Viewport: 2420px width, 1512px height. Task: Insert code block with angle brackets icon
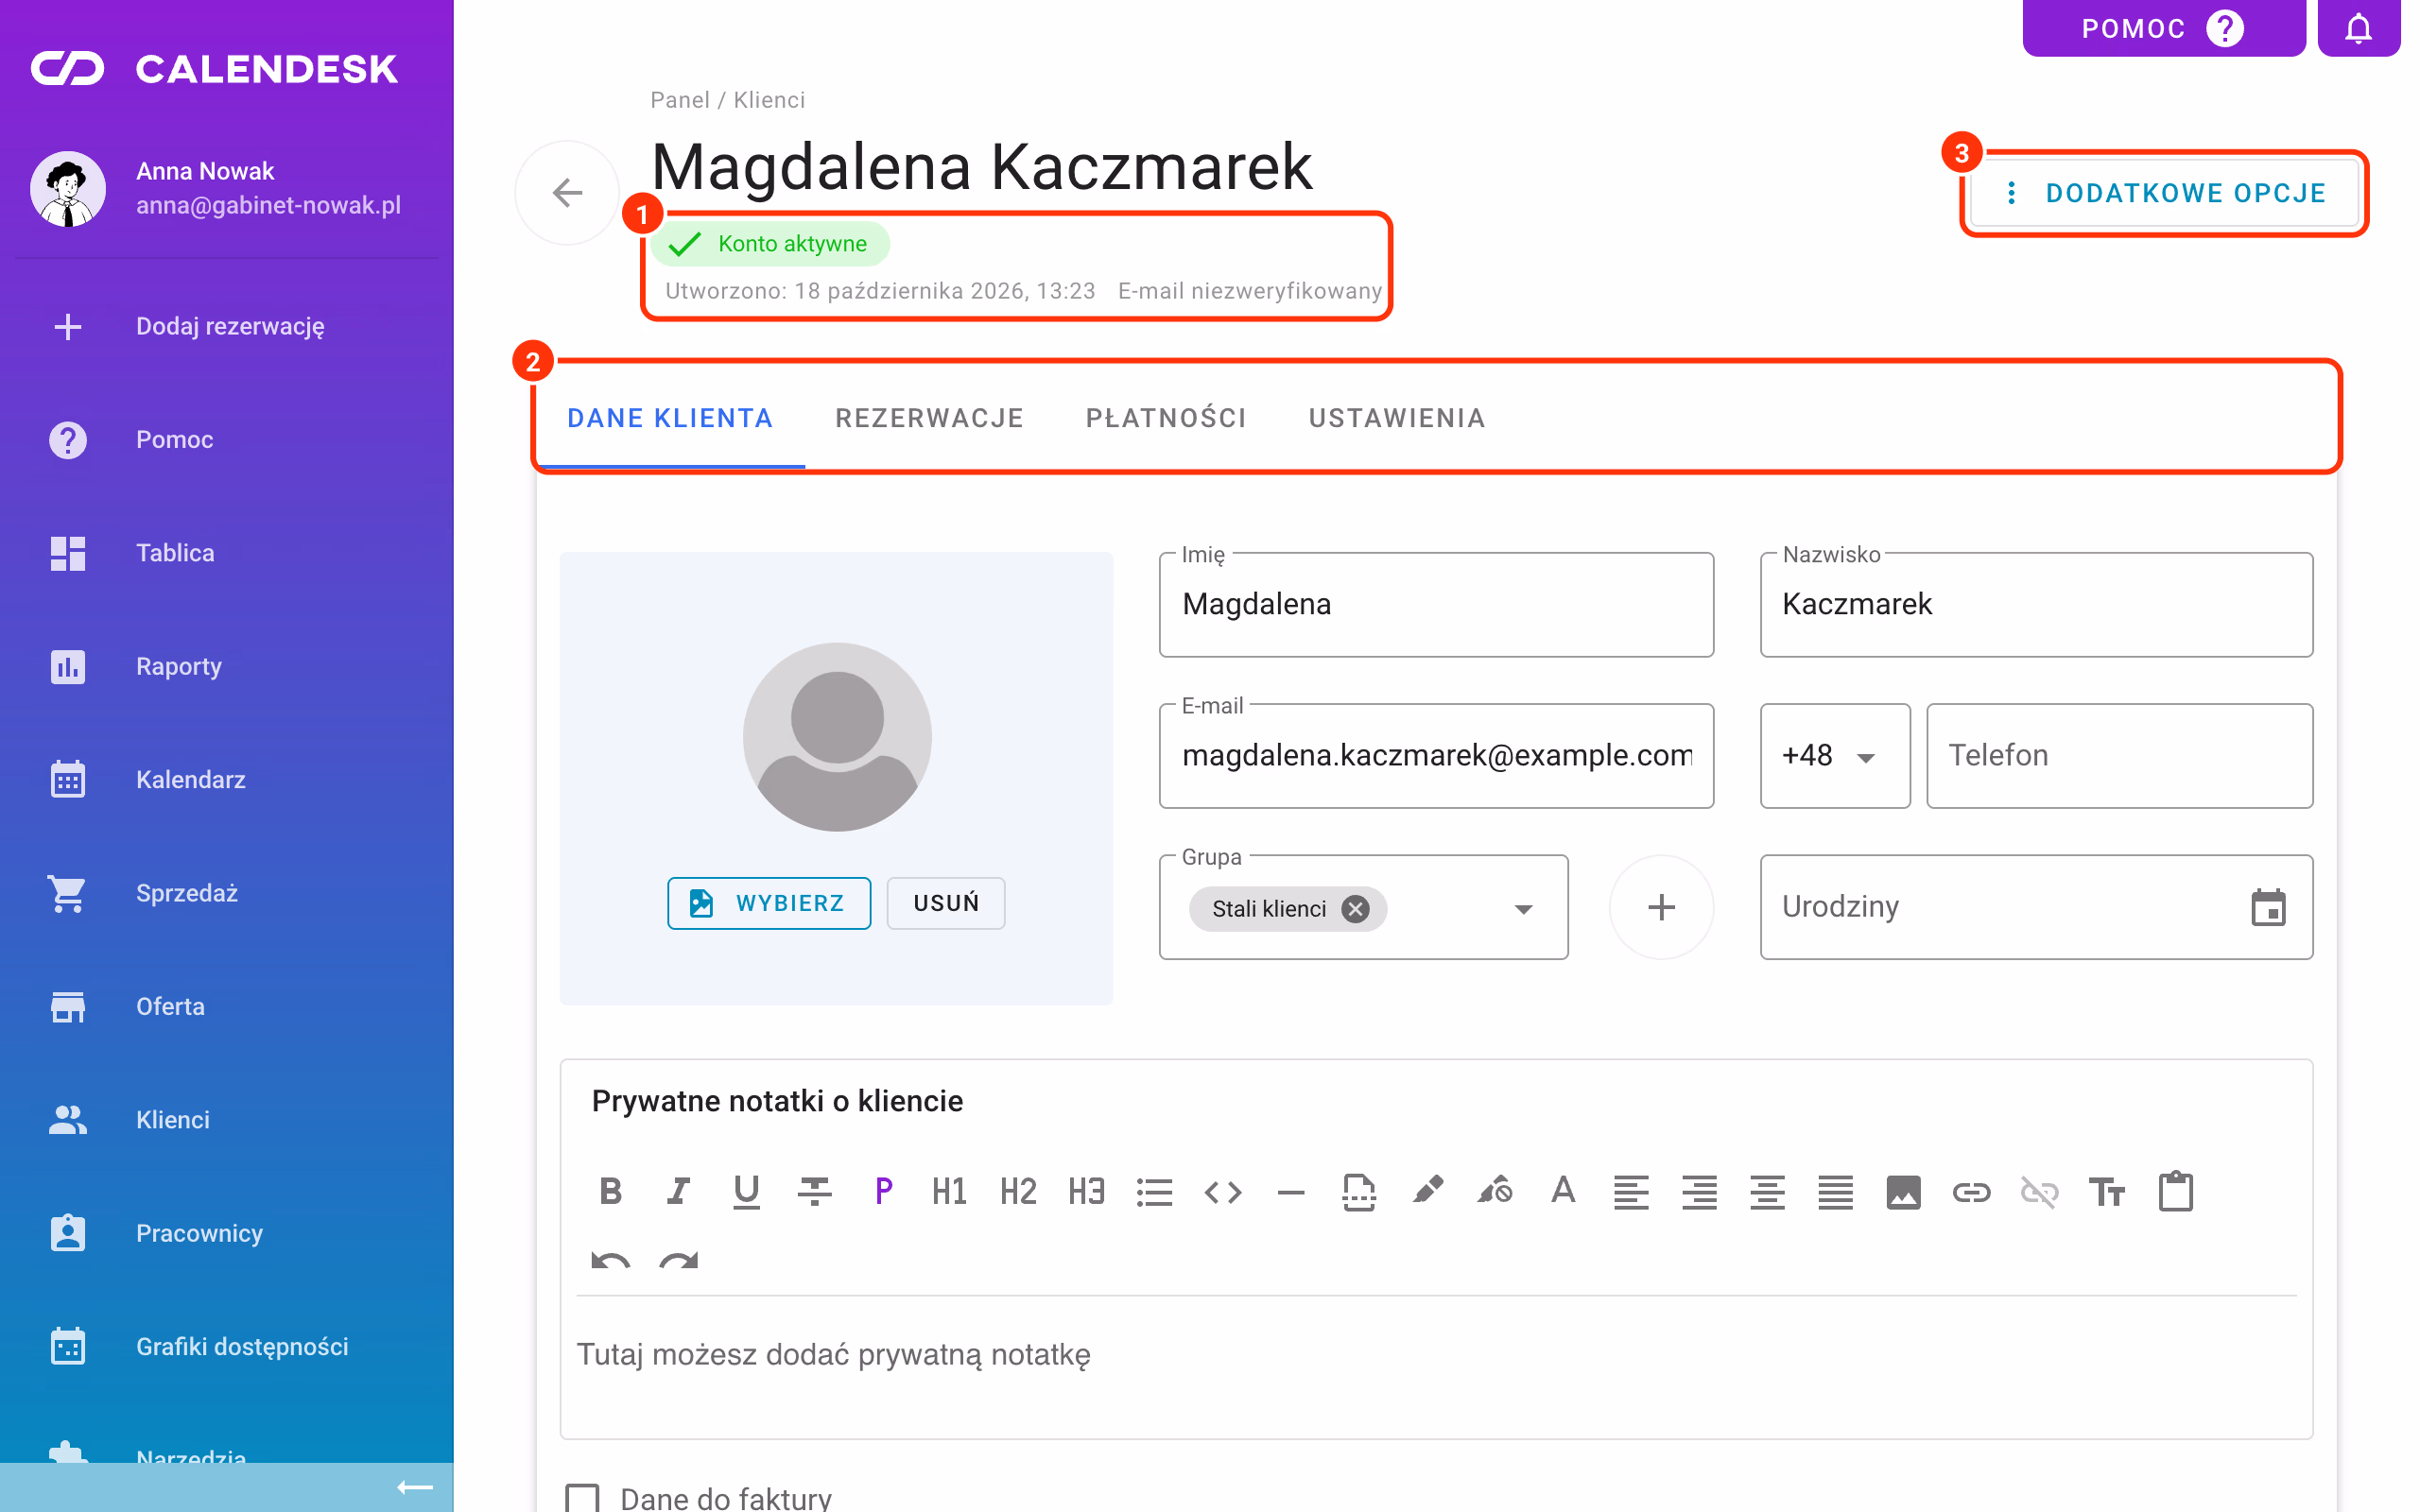(1222, 1192)
